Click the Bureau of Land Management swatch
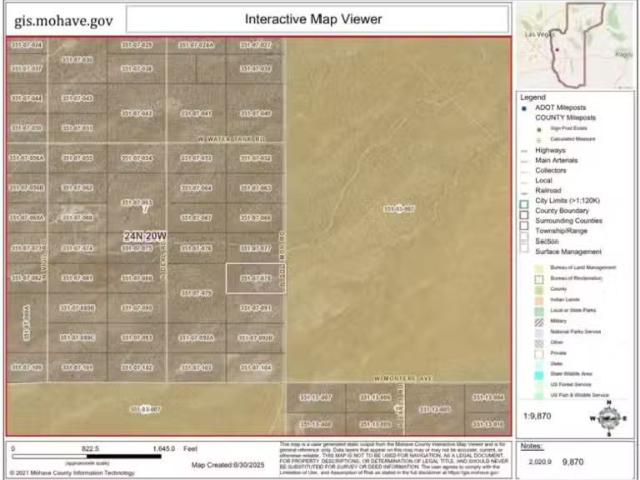The width and height of the screenshot is (640, 480). (x=541, y=268)
